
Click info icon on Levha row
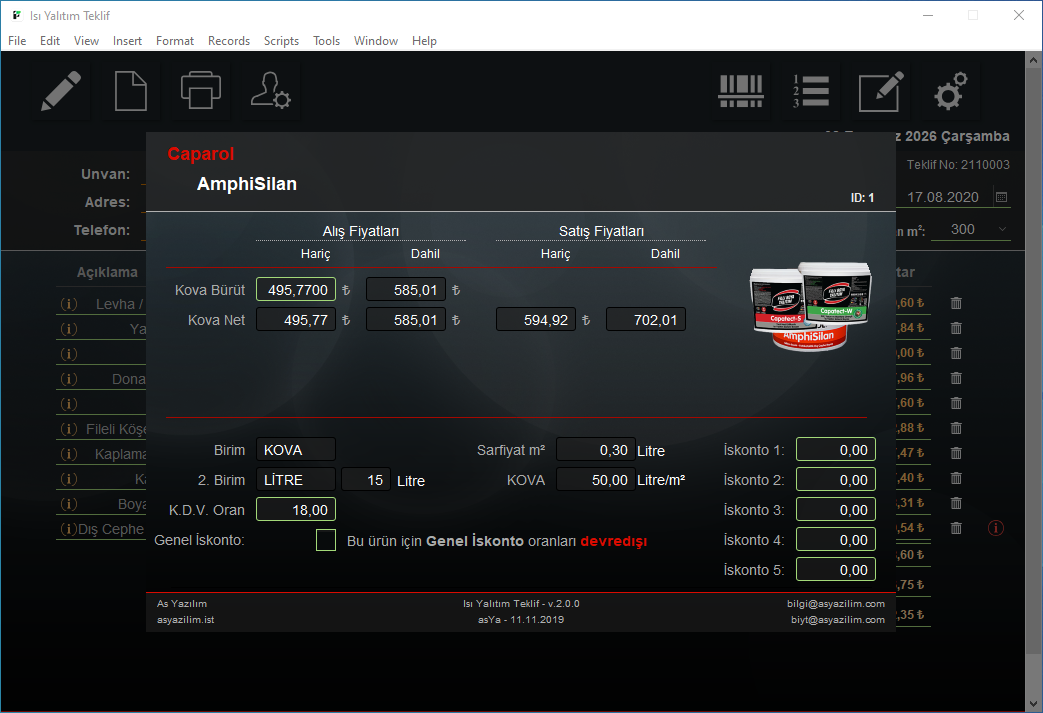tap(69, 304)
